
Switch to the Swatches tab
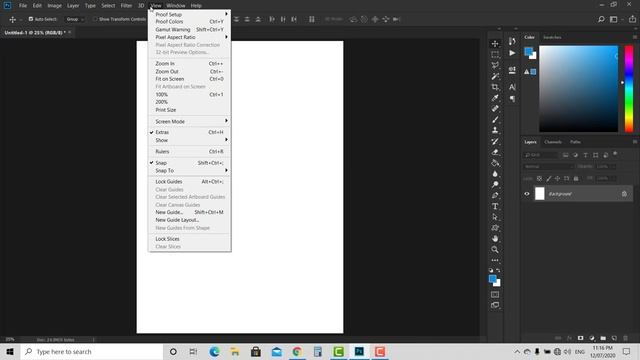pos(552,37)
